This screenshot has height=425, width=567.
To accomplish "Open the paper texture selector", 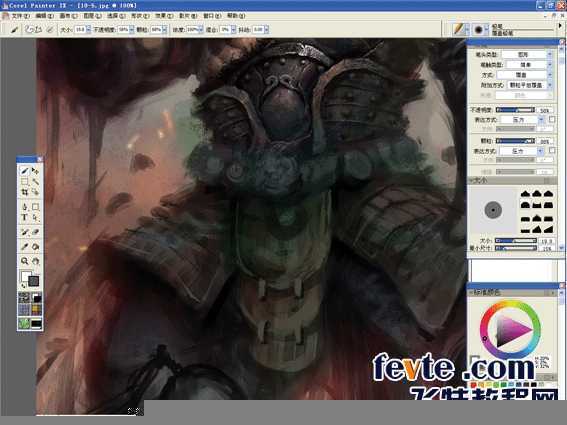I will pyautogui.click(x=24, y=298).
